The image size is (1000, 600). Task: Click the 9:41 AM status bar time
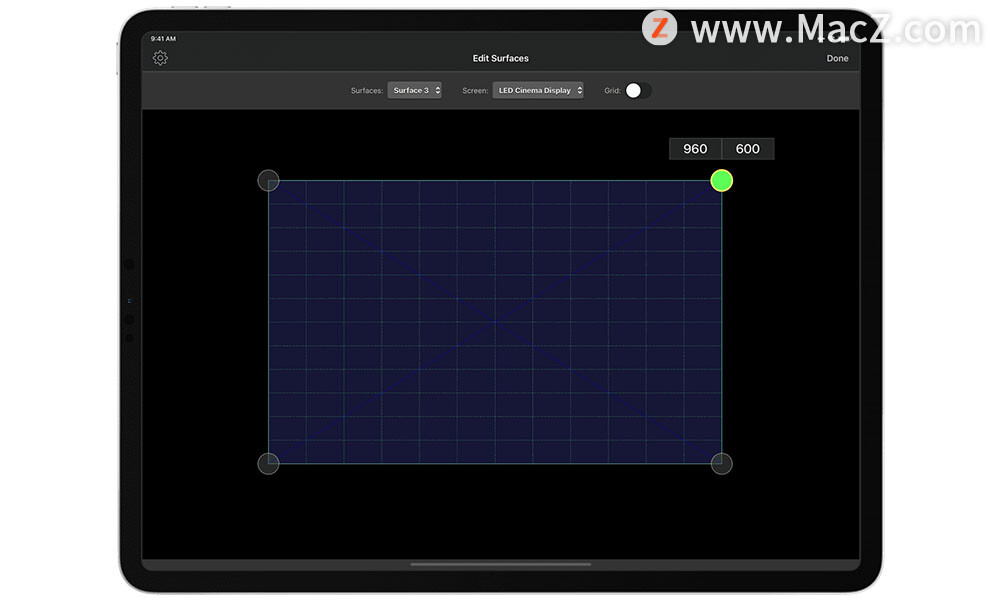click(163, 38)
